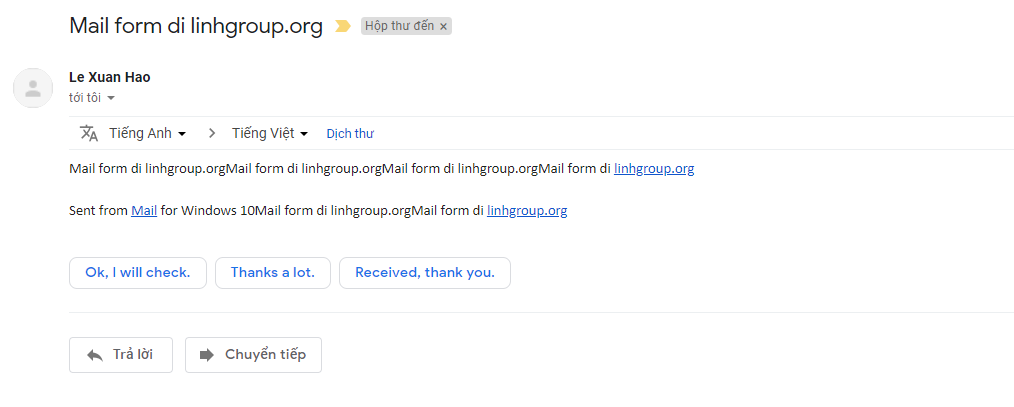Image resolution: width=1014 pixels, height=407 pixels.
Task: Open the Mail link in signature
Action: point(144,210)
